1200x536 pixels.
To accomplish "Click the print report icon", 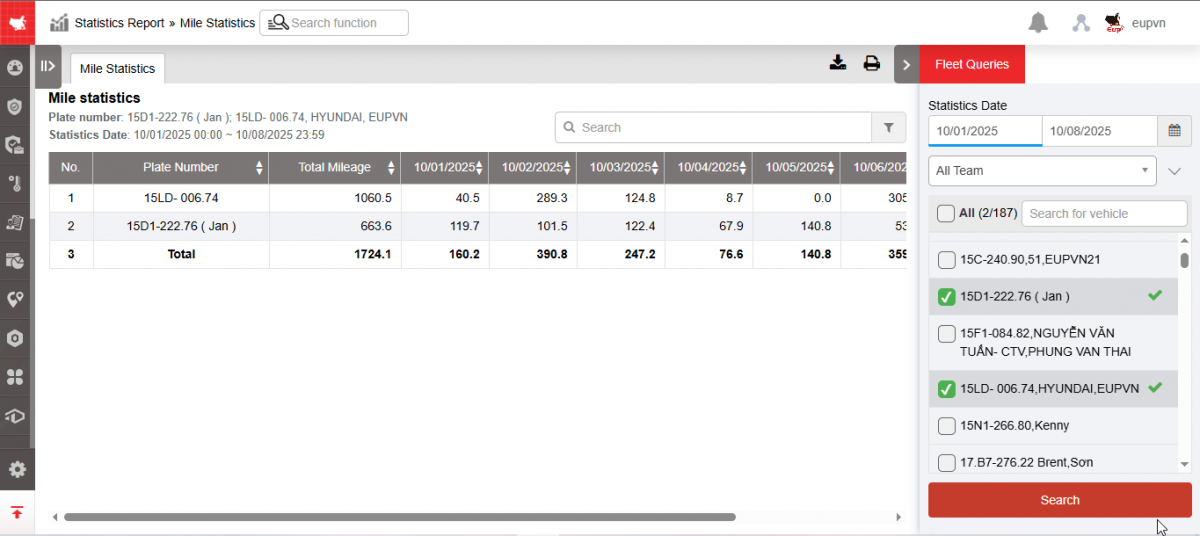I will click(872, 63).
